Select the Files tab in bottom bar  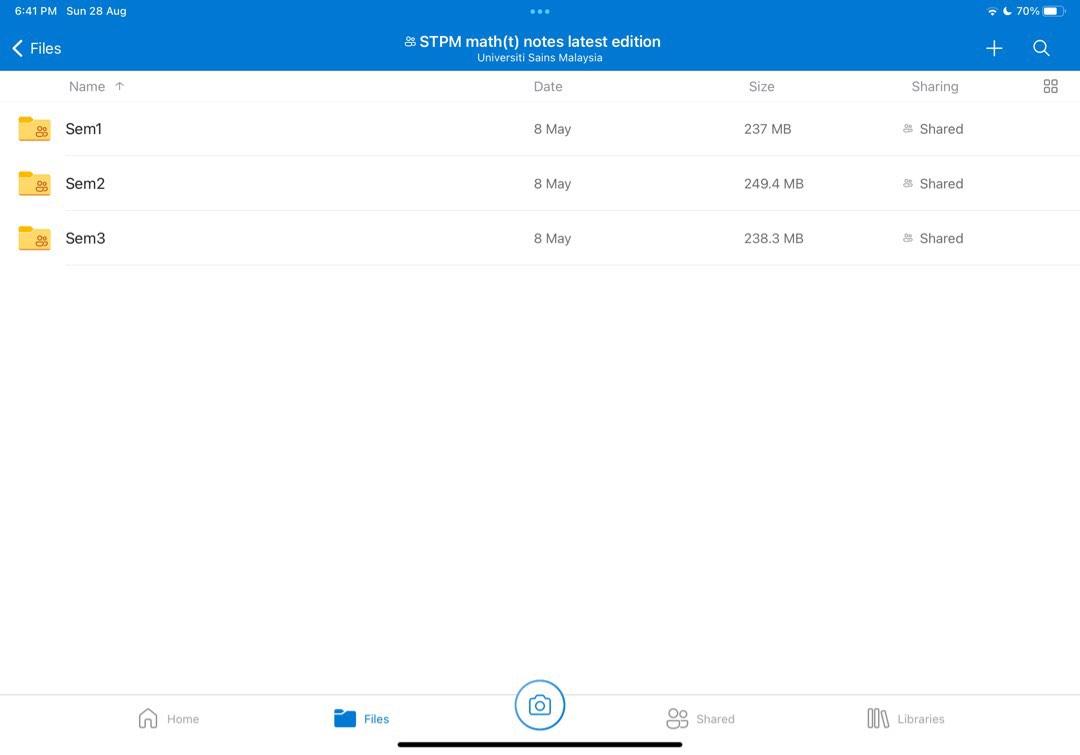(x=362, y=718)
